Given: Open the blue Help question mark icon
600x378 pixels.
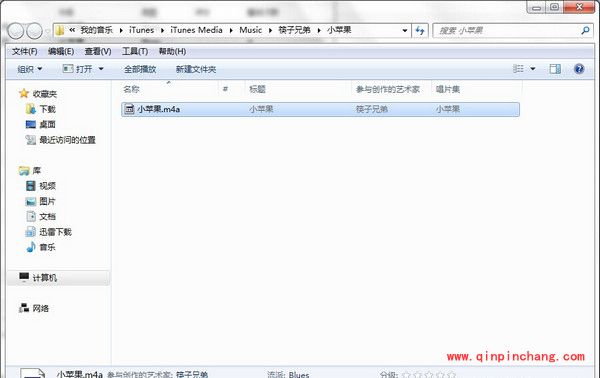Looking at the screenshot, I should click(x=579, y=69).
